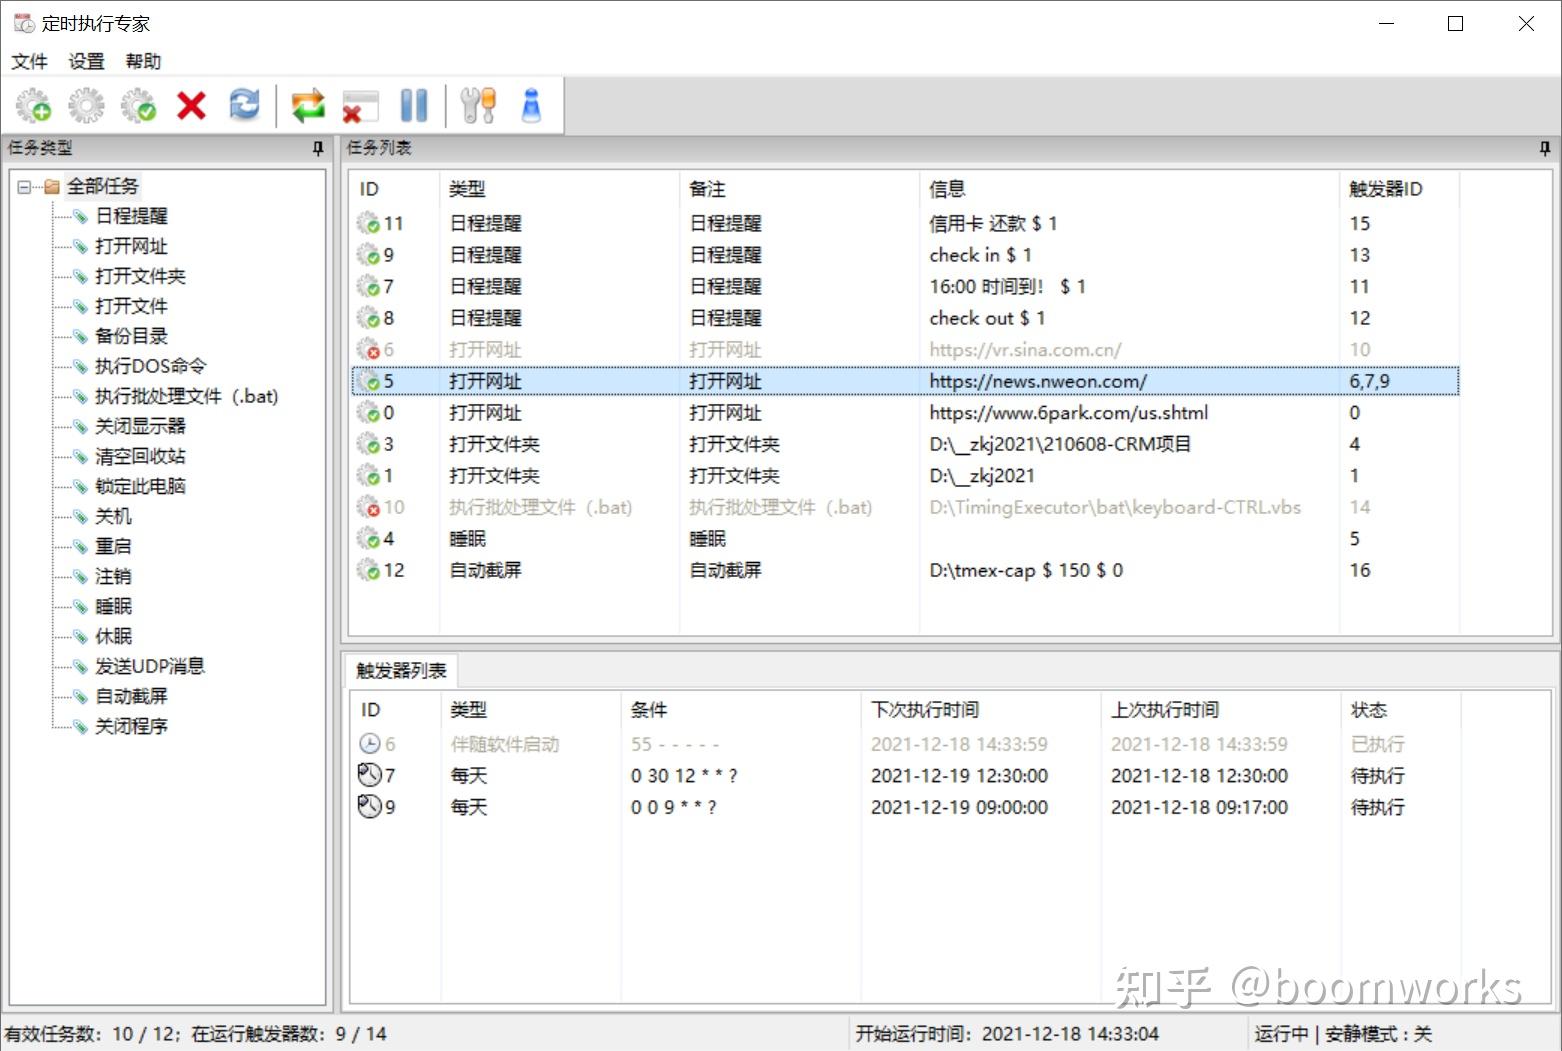Click the status icon of task ID 4
The height and width of the screenshot is (1051, 1562).
click(368, 538)
